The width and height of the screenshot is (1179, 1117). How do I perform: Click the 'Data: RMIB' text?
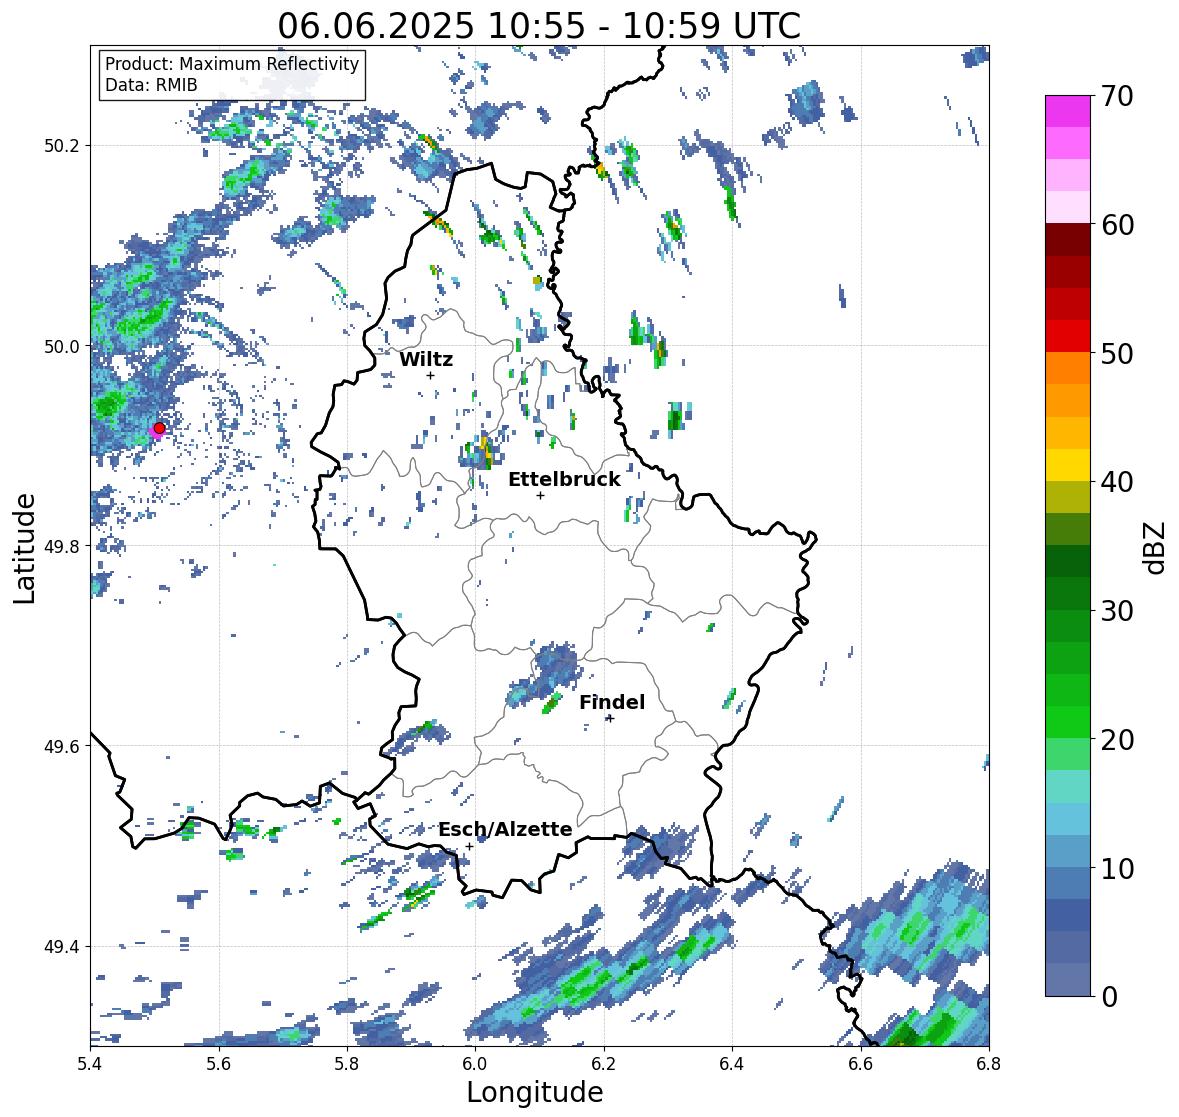coord(151,85)
